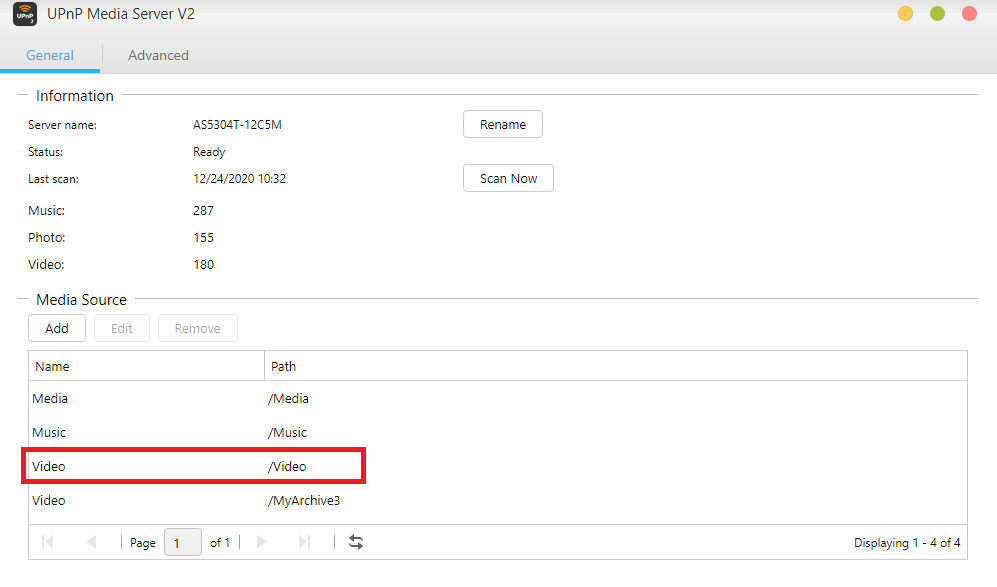Click the green maximize window circle
Image resolution: width=997 pixels, height=587 pixels.
pyautogui.click(x=937, y=14)
